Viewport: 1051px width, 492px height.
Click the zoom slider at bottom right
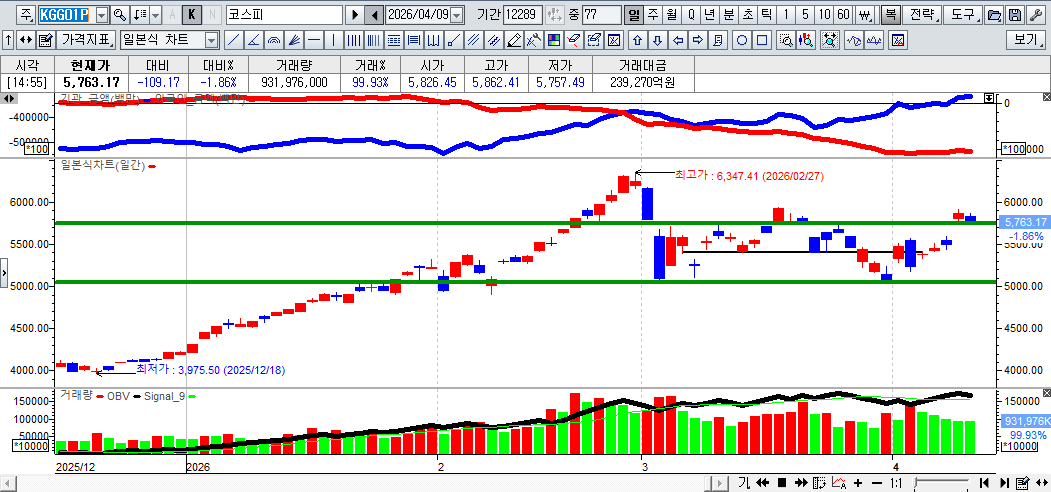pos(942,483)
